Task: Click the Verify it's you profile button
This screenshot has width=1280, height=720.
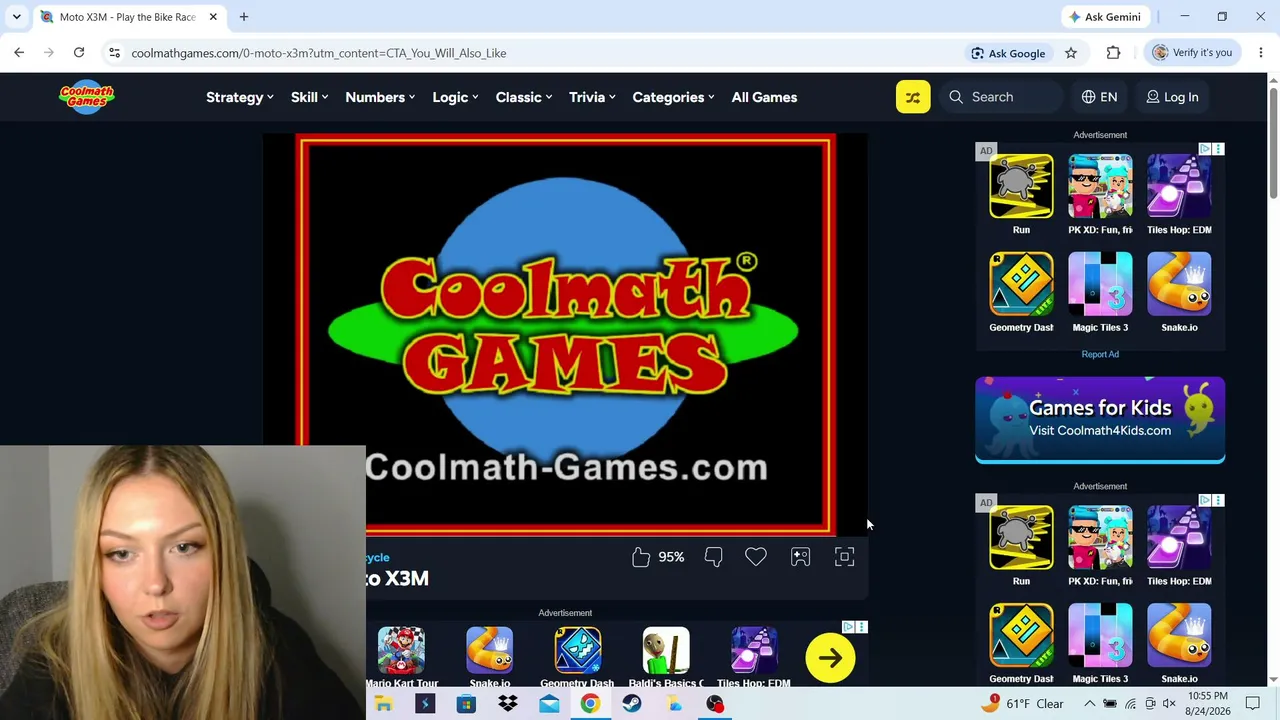Action: (1192, 53)
